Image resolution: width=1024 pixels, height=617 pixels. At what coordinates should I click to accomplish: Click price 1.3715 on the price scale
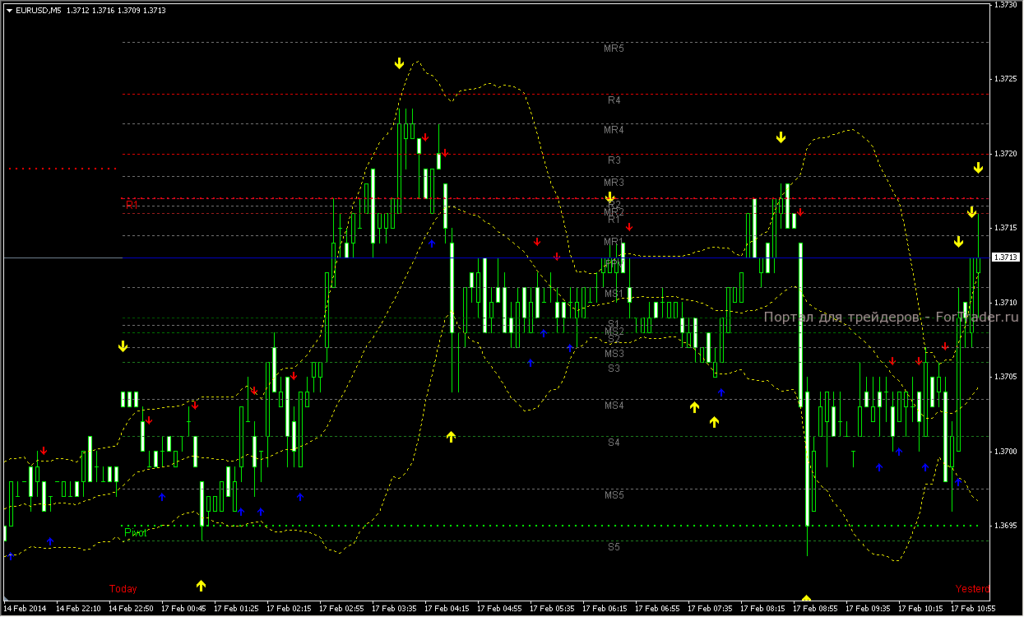(1006, 228)
